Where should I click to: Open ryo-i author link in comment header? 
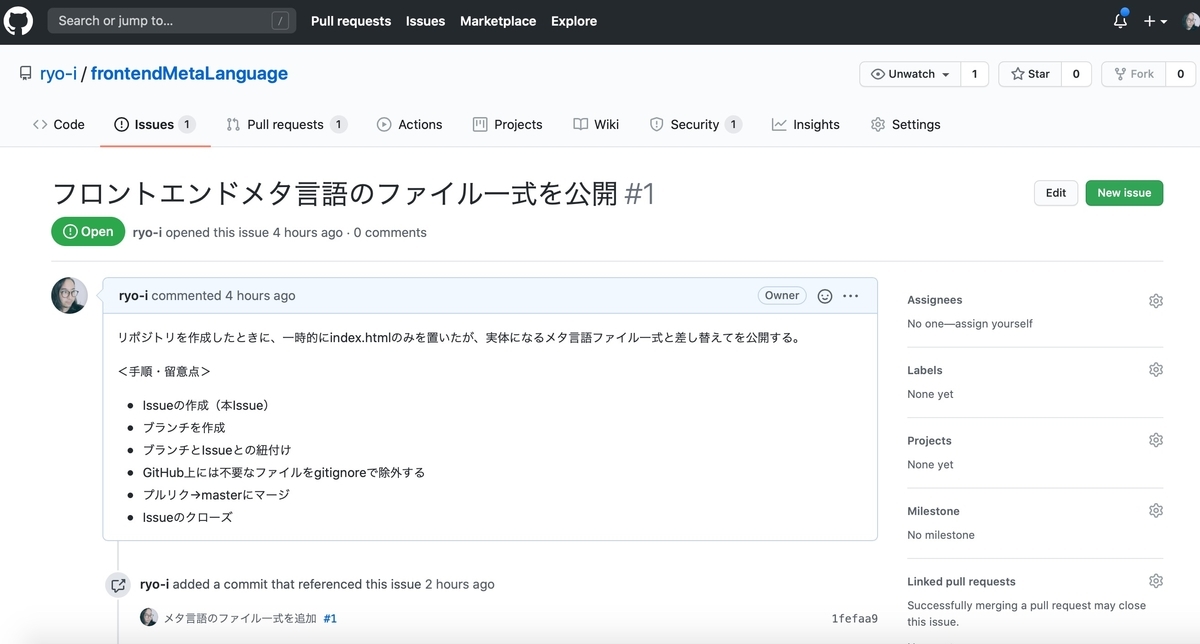133,296
